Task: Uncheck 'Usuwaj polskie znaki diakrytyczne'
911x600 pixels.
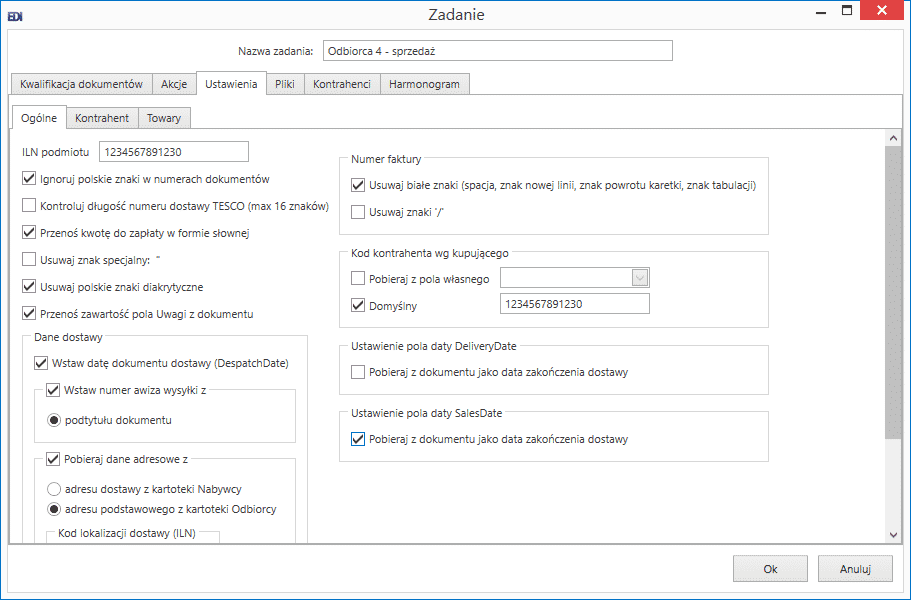Action: [x=29, y=286]
